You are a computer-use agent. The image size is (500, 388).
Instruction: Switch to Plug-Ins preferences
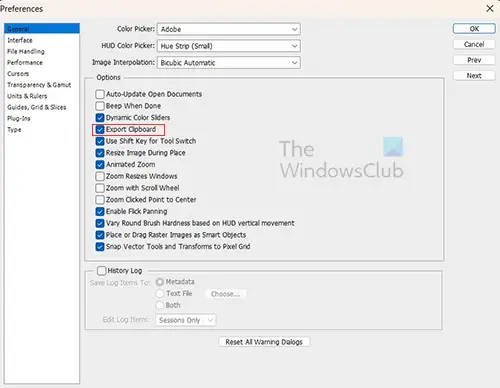tap(42, 118)
